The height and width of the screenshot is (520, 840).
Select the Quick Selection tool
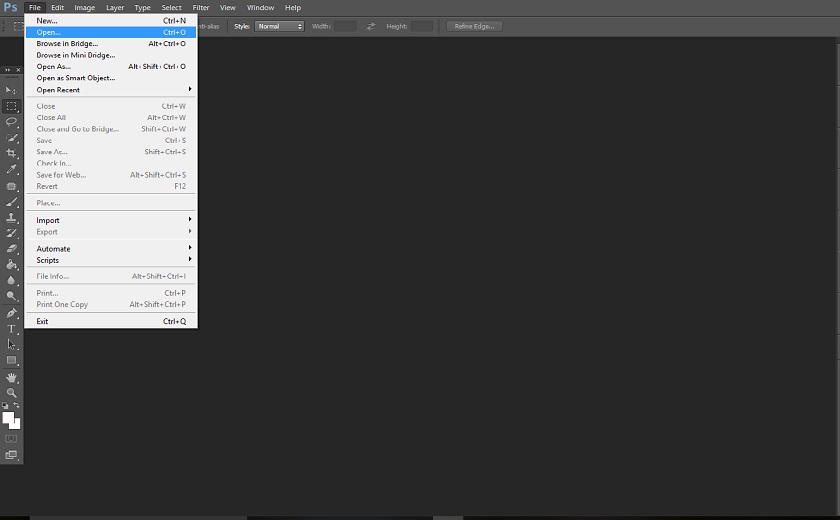point(11,138)
